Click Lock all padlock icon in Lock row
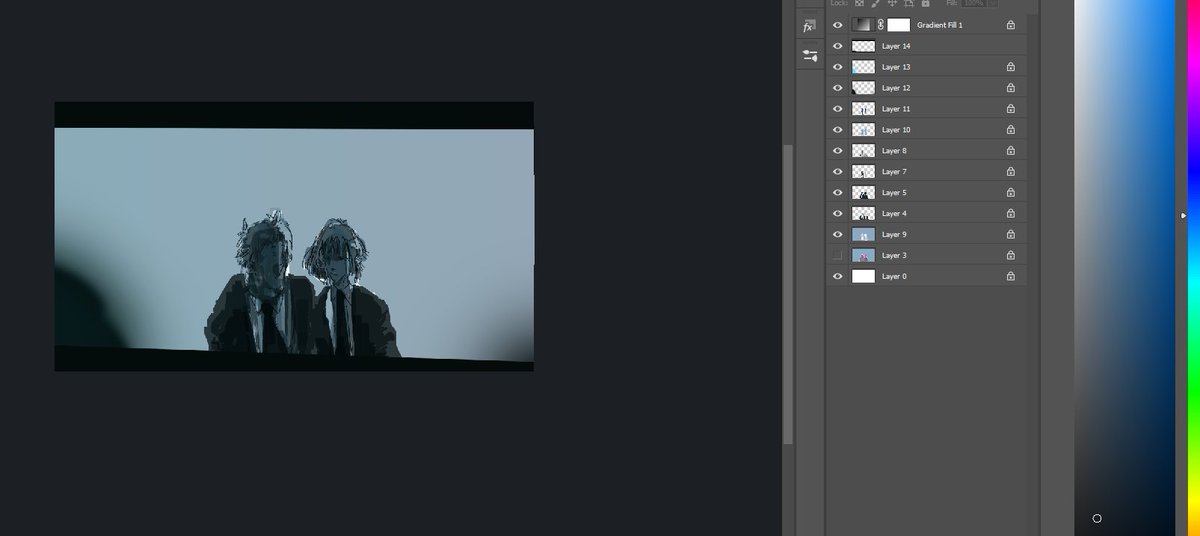 [926, 4]
